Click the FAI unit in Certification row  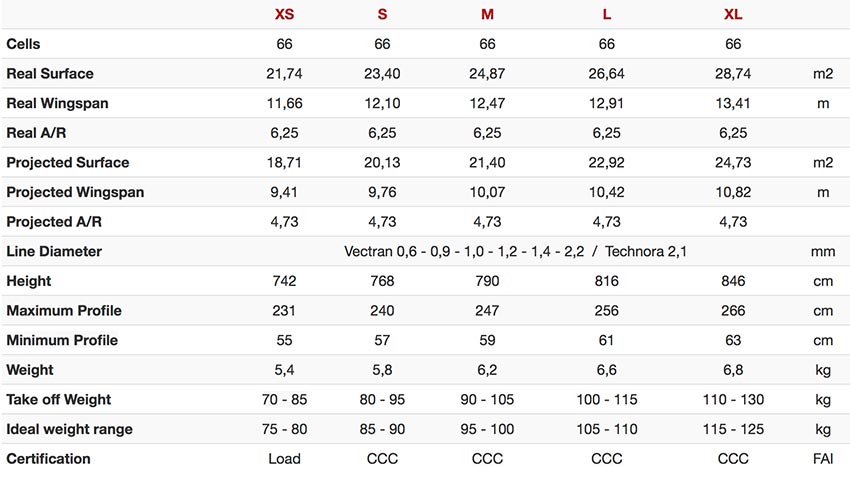[823, 459]
